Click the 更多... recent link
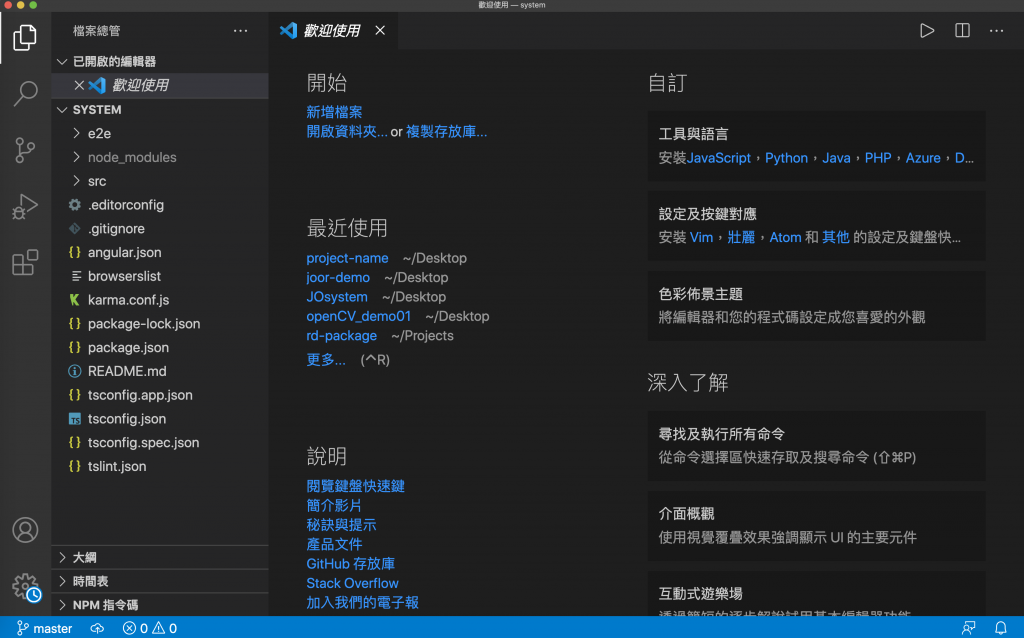 coord(326,359)
